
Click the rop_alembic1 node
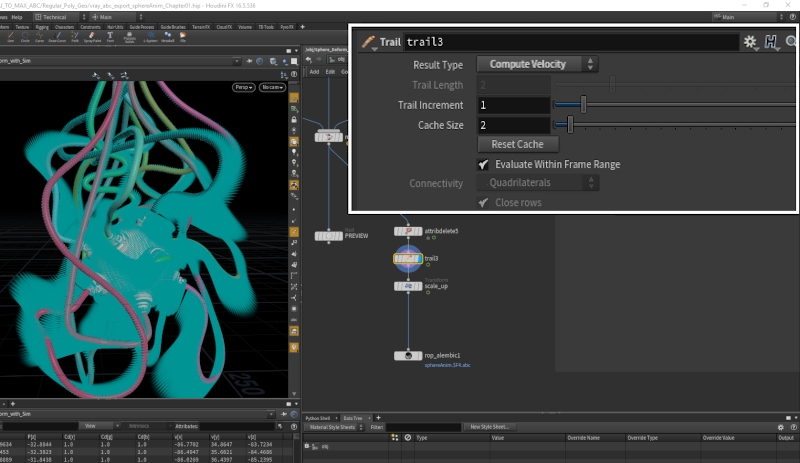(x=407, y=355)
